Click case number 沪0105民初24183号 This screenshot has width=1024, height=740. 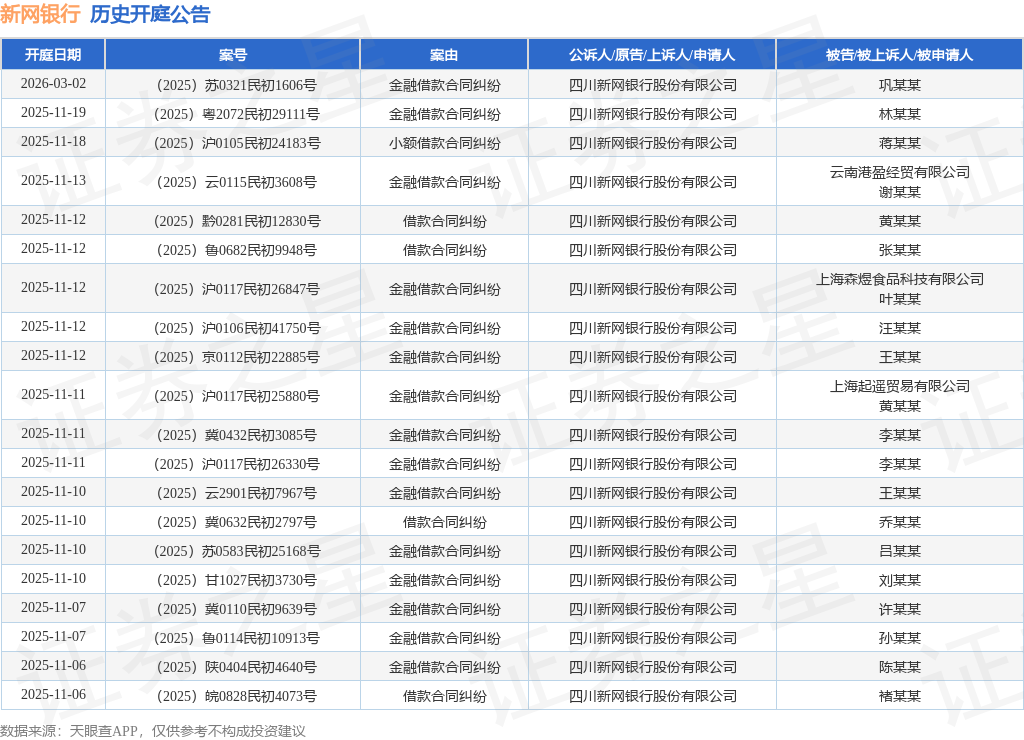tap(237, 143)
